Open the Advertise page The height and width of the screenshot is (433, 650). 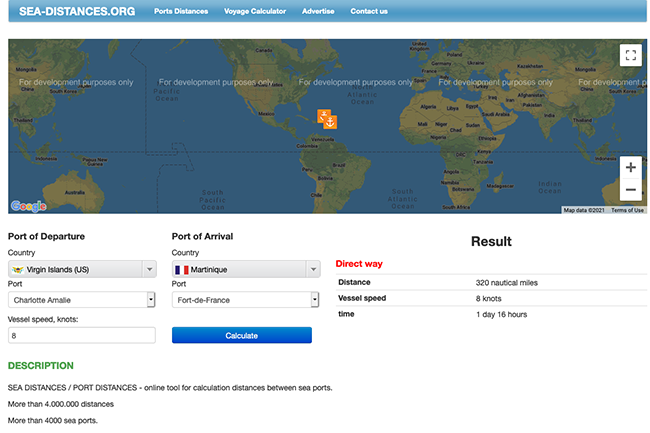click(x=318, y=11)
